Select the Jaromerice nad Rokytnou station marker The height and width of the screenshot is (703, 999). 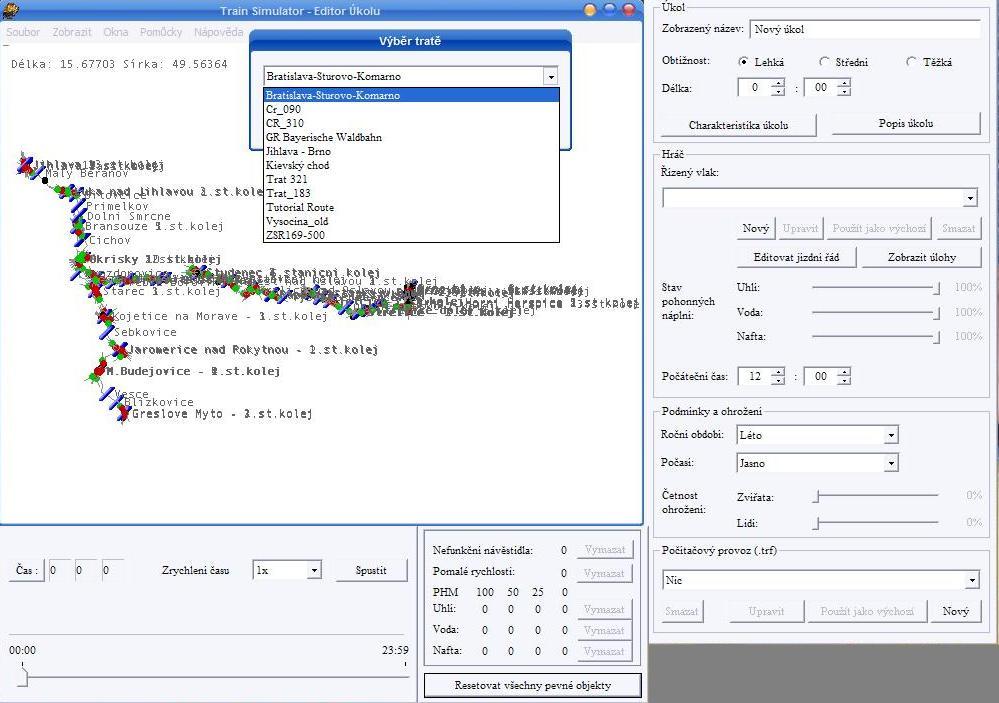click(120, 350)
